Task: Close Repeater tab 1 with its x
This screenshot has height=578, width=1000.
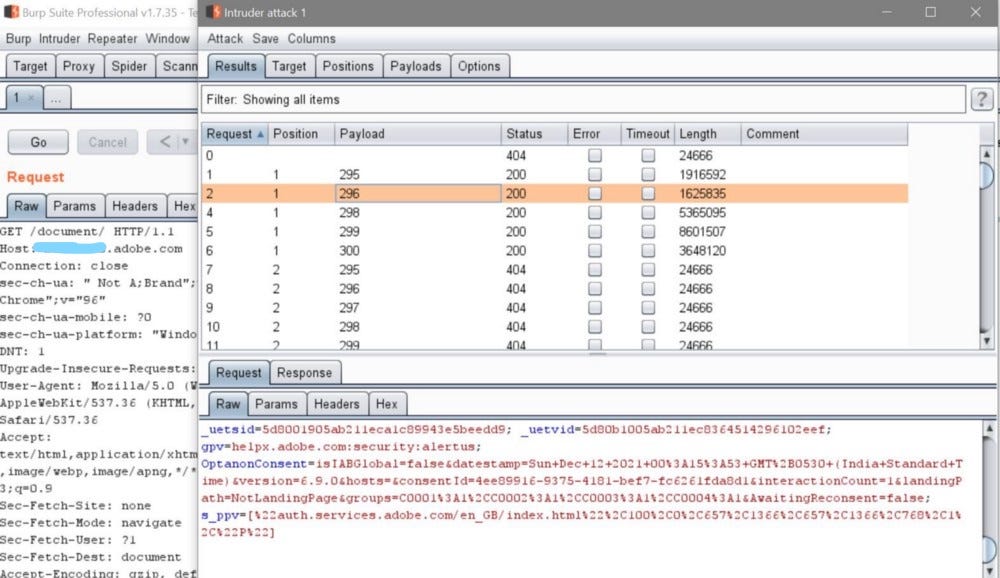Action: 31,98
